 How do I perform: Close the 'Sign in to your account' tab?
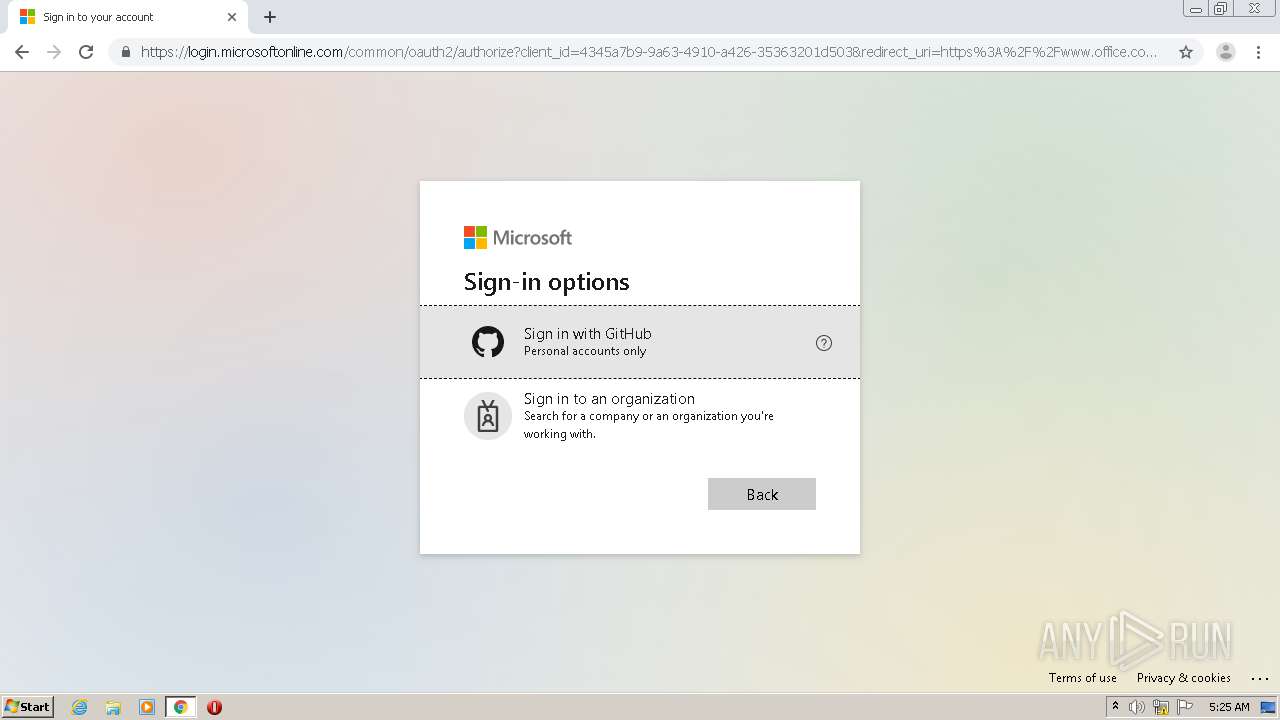(x=232, y=17)
